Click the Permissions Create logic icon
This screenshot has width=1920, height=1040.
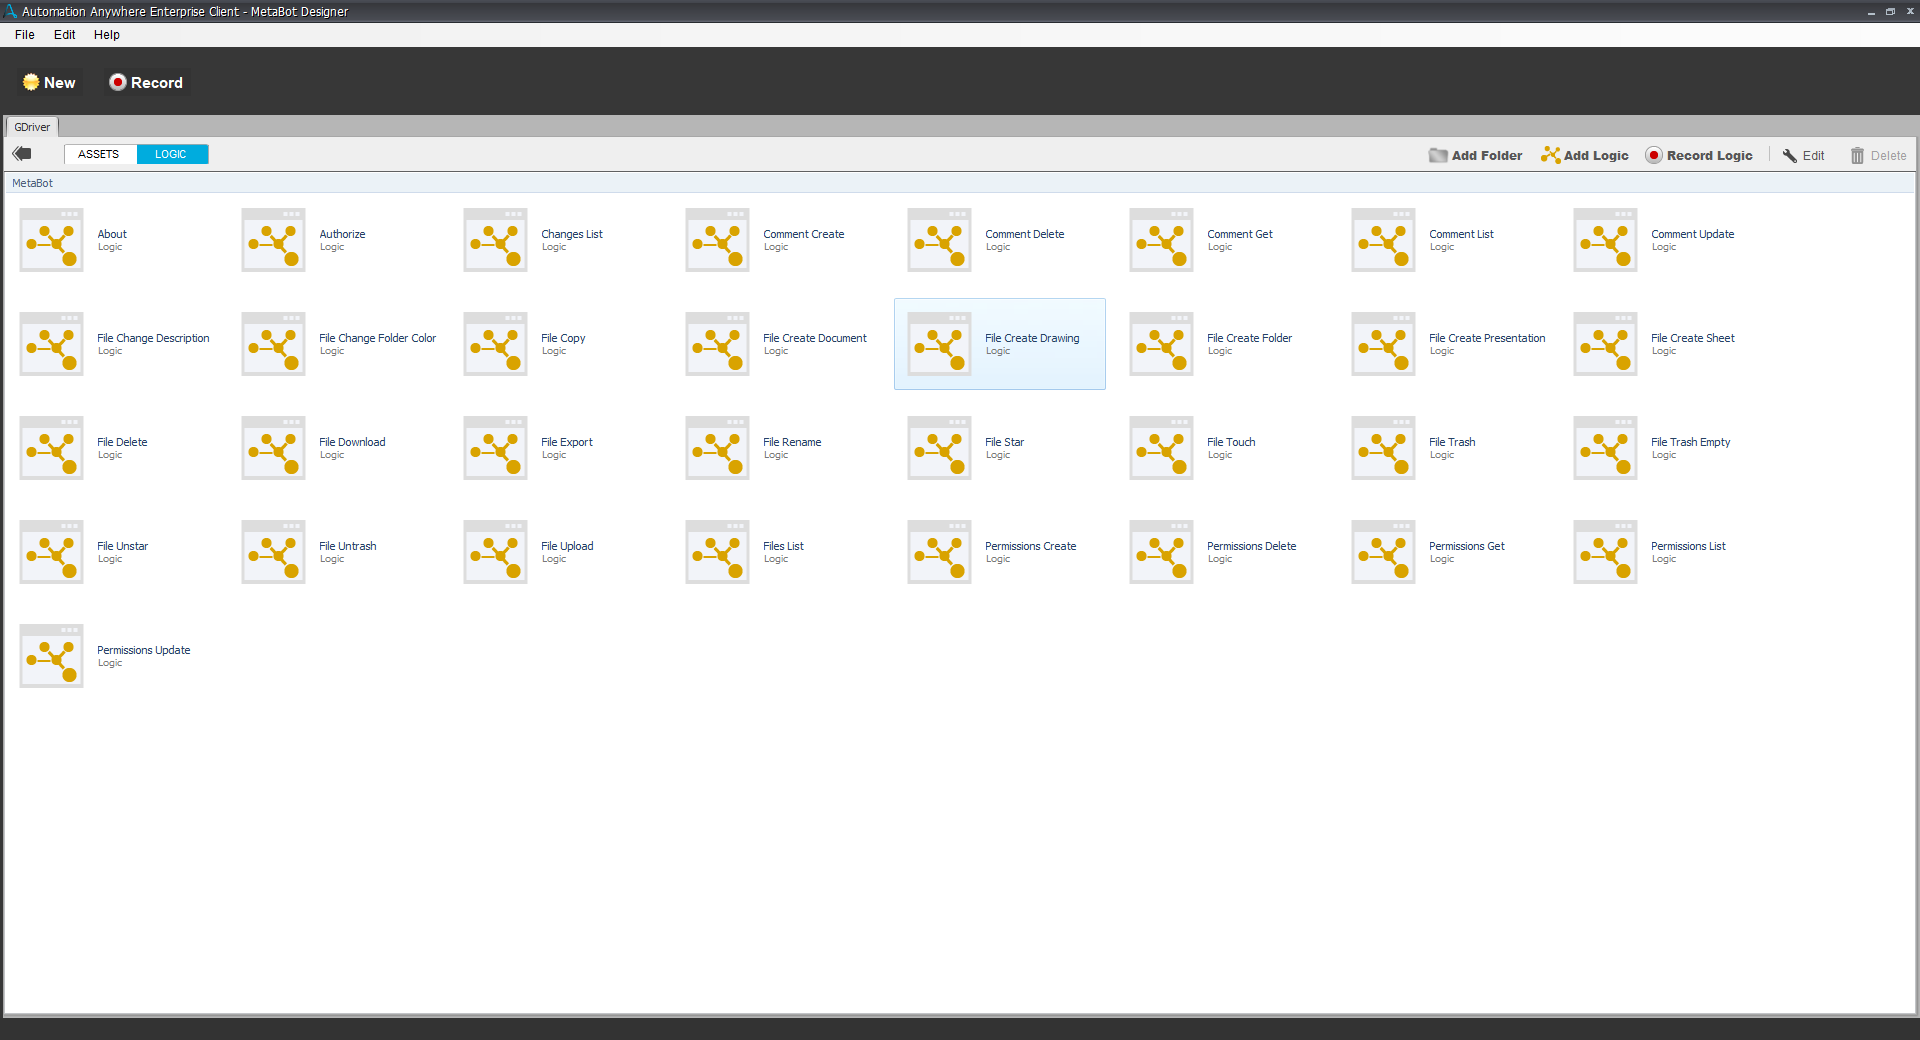pos(939,552)
